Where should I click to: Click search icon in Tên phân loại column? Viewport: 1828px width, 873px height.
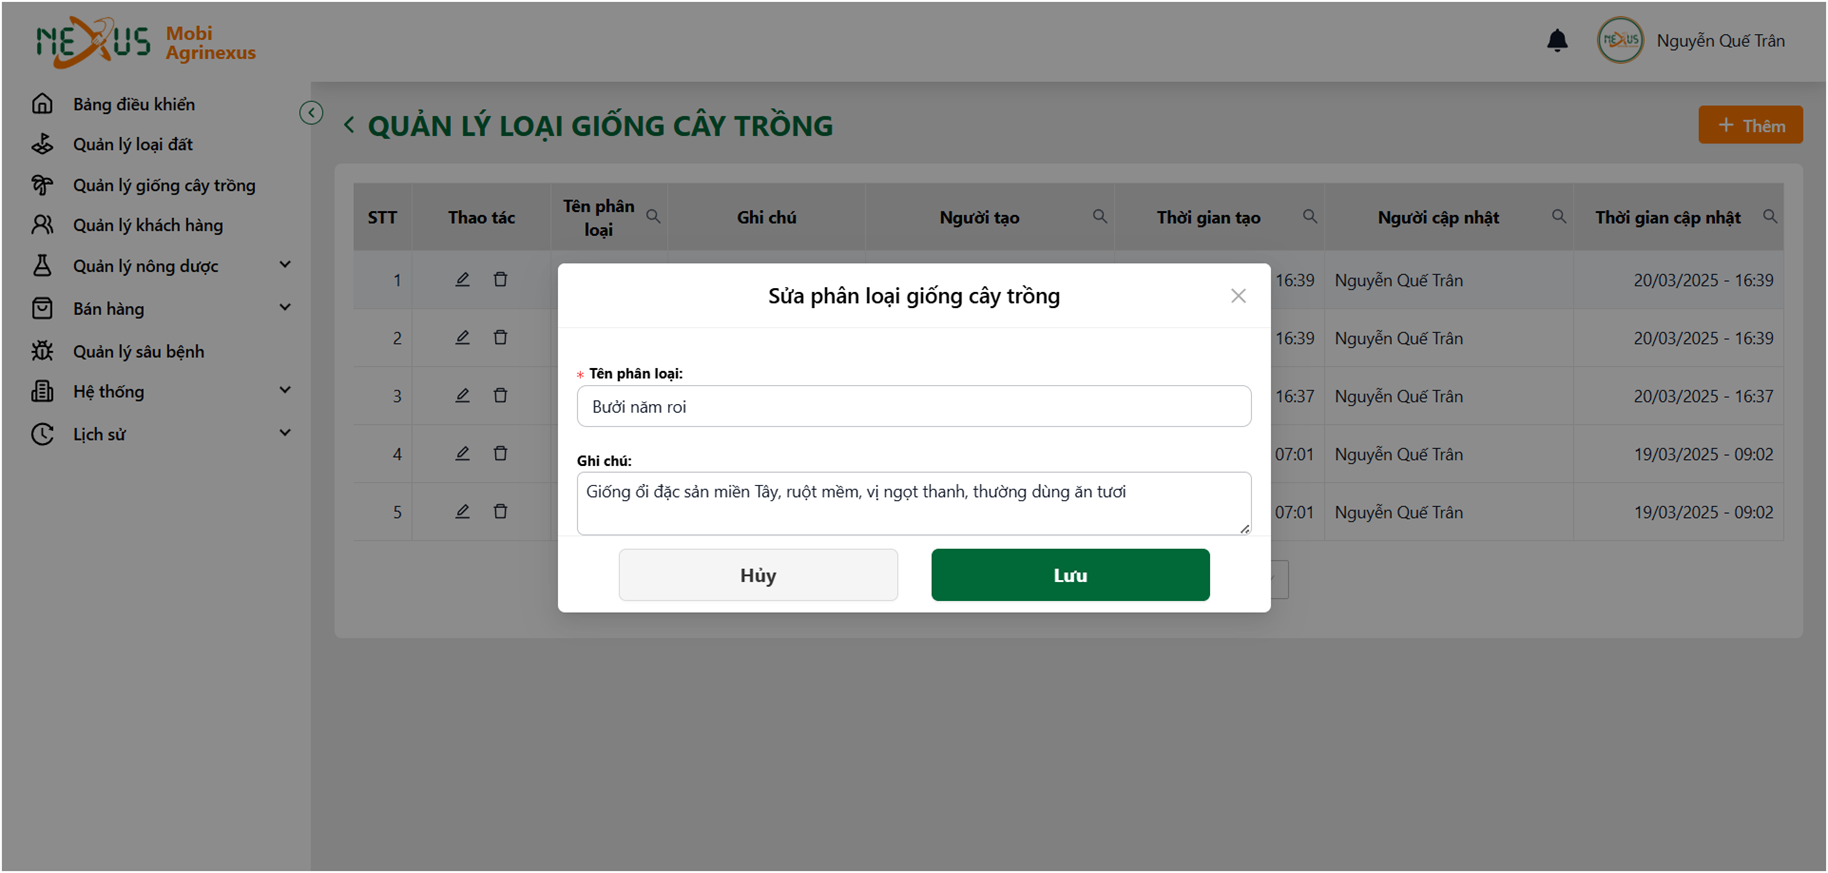tap(653, 216)
